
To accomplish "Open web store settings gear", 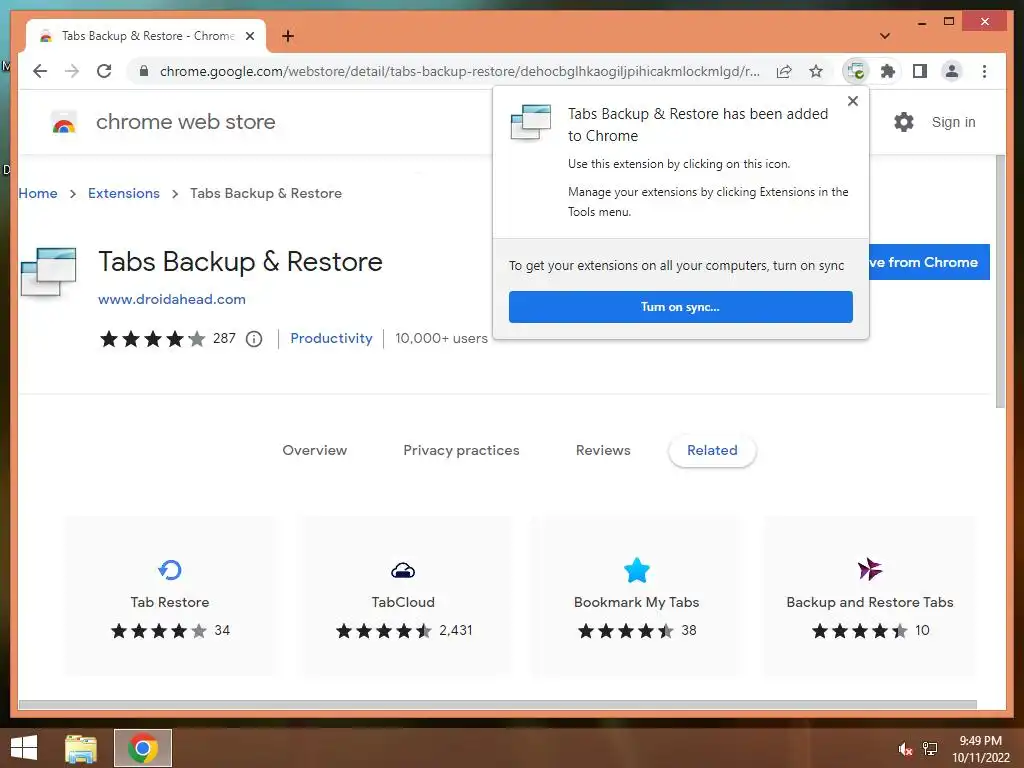I will point(904,122).
